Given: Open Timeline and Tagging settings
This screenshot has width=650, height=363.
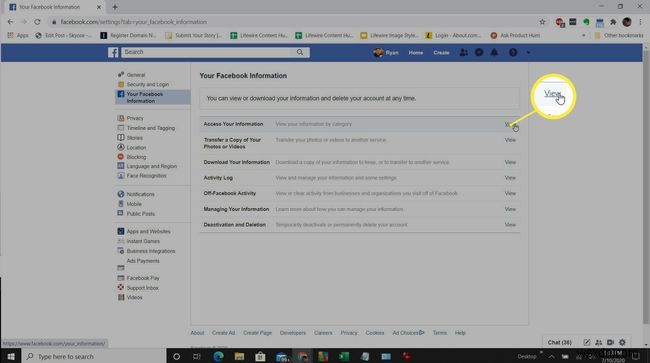Looking at the screenshot, I should (x=150, y=128).
